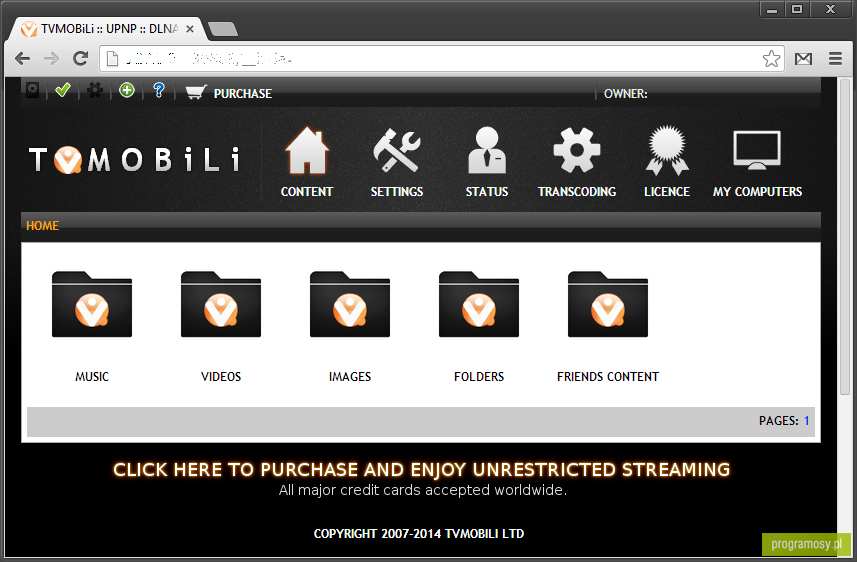The image size is (857, 562).
Task: Open the Chrome hamburger menu
Action: click(x=835, y=58)
